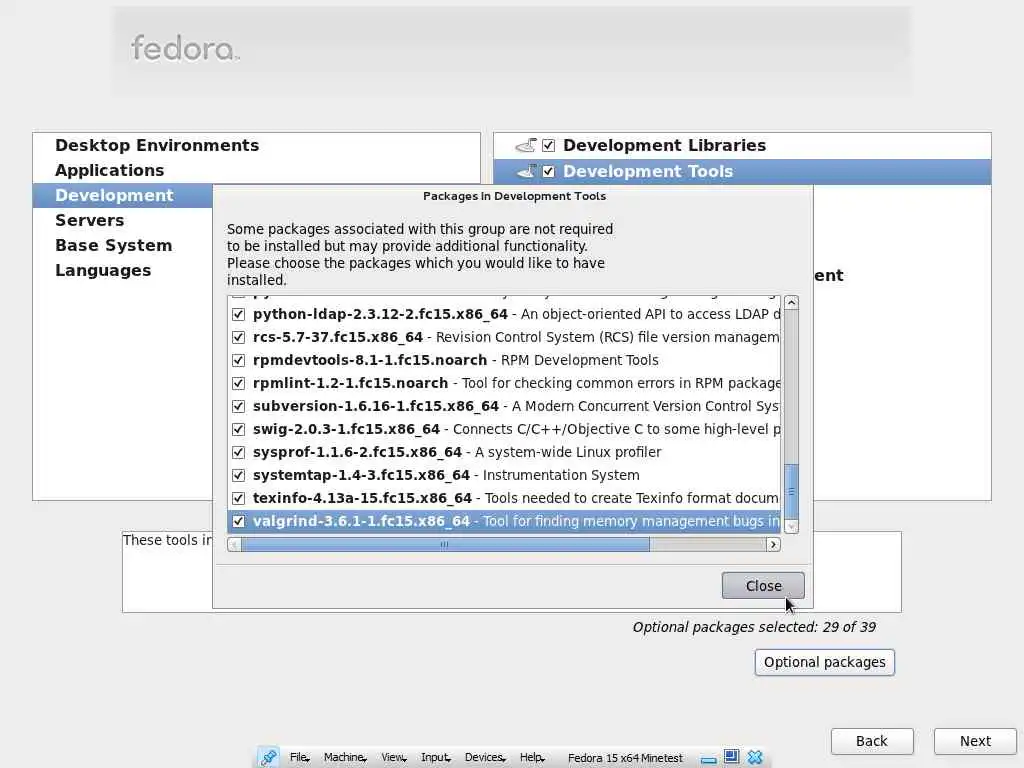The width and height of the screenshot is (1024, 768).
Task: Select the sysprof-1.1.6-2.fc15.x86_64 row
Action: tap(504, 452)
